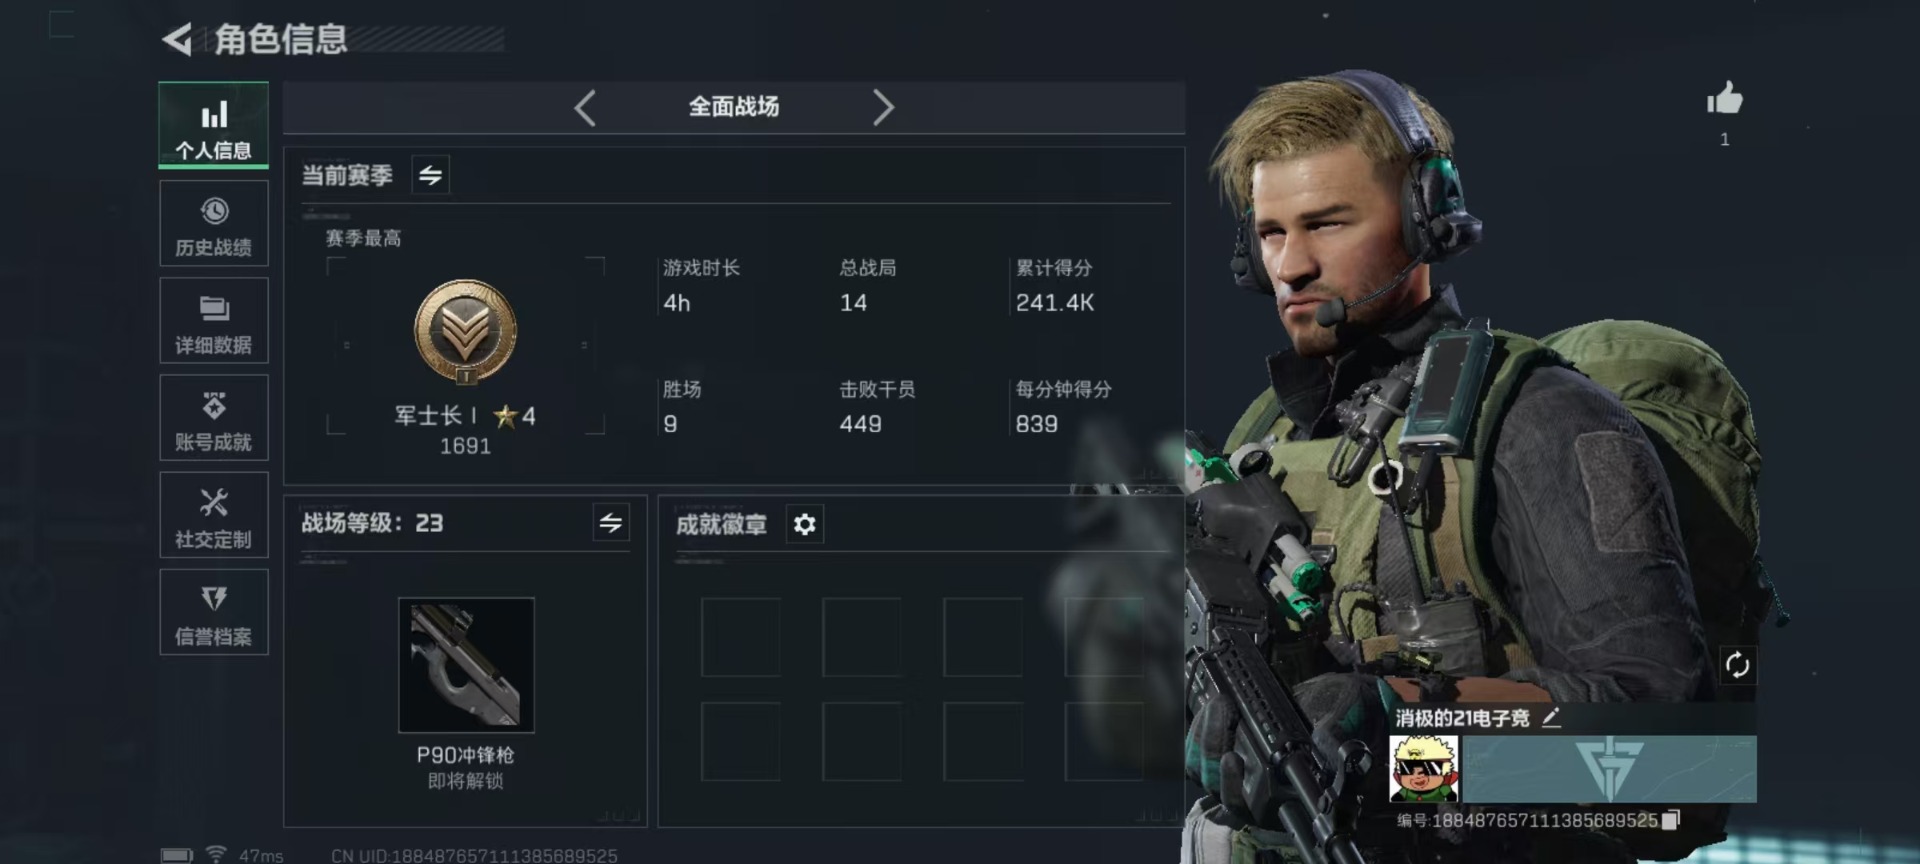This screenshot has height=864, width=1920.
Task: Select the P90冲锋枪 weapon thumbnail
Action: point(466,665)
